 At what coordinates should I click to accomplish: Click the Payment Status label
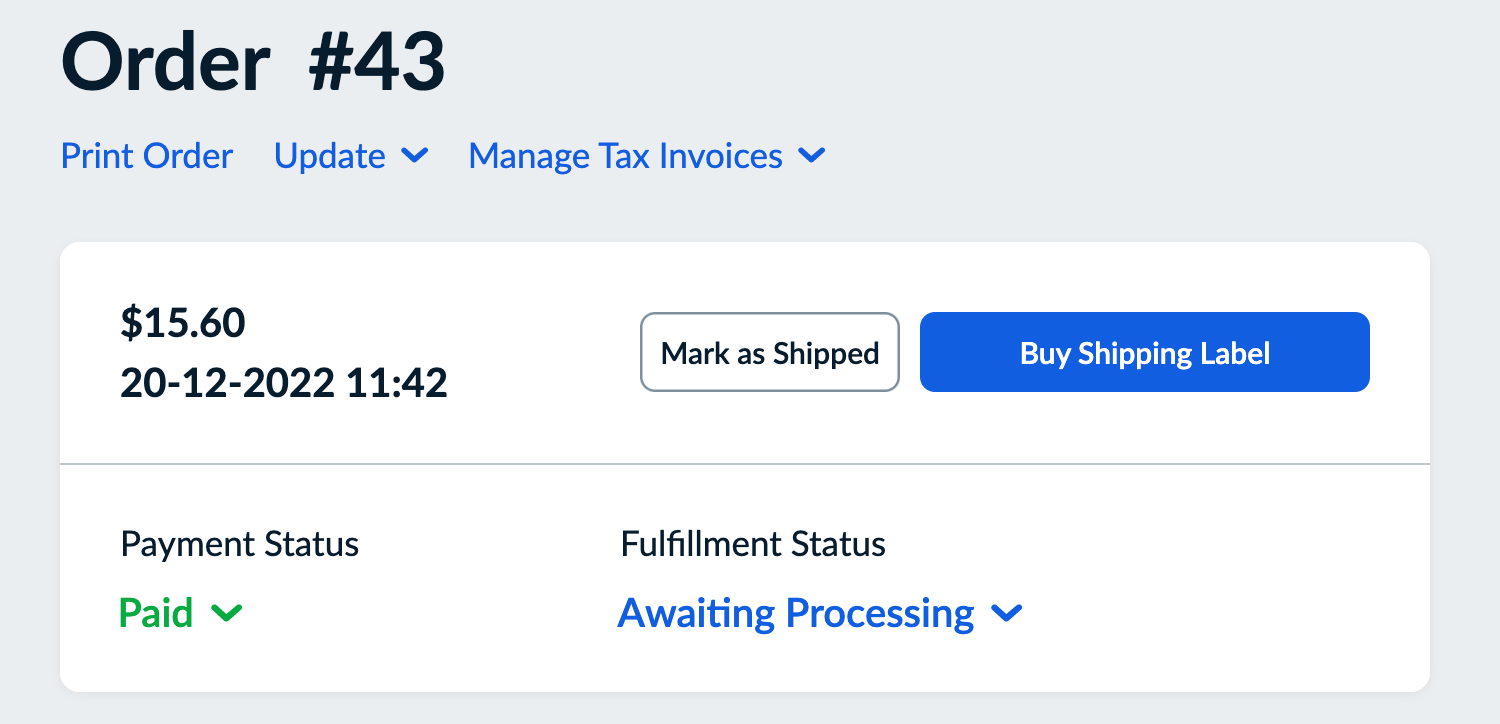coord(240,544)
